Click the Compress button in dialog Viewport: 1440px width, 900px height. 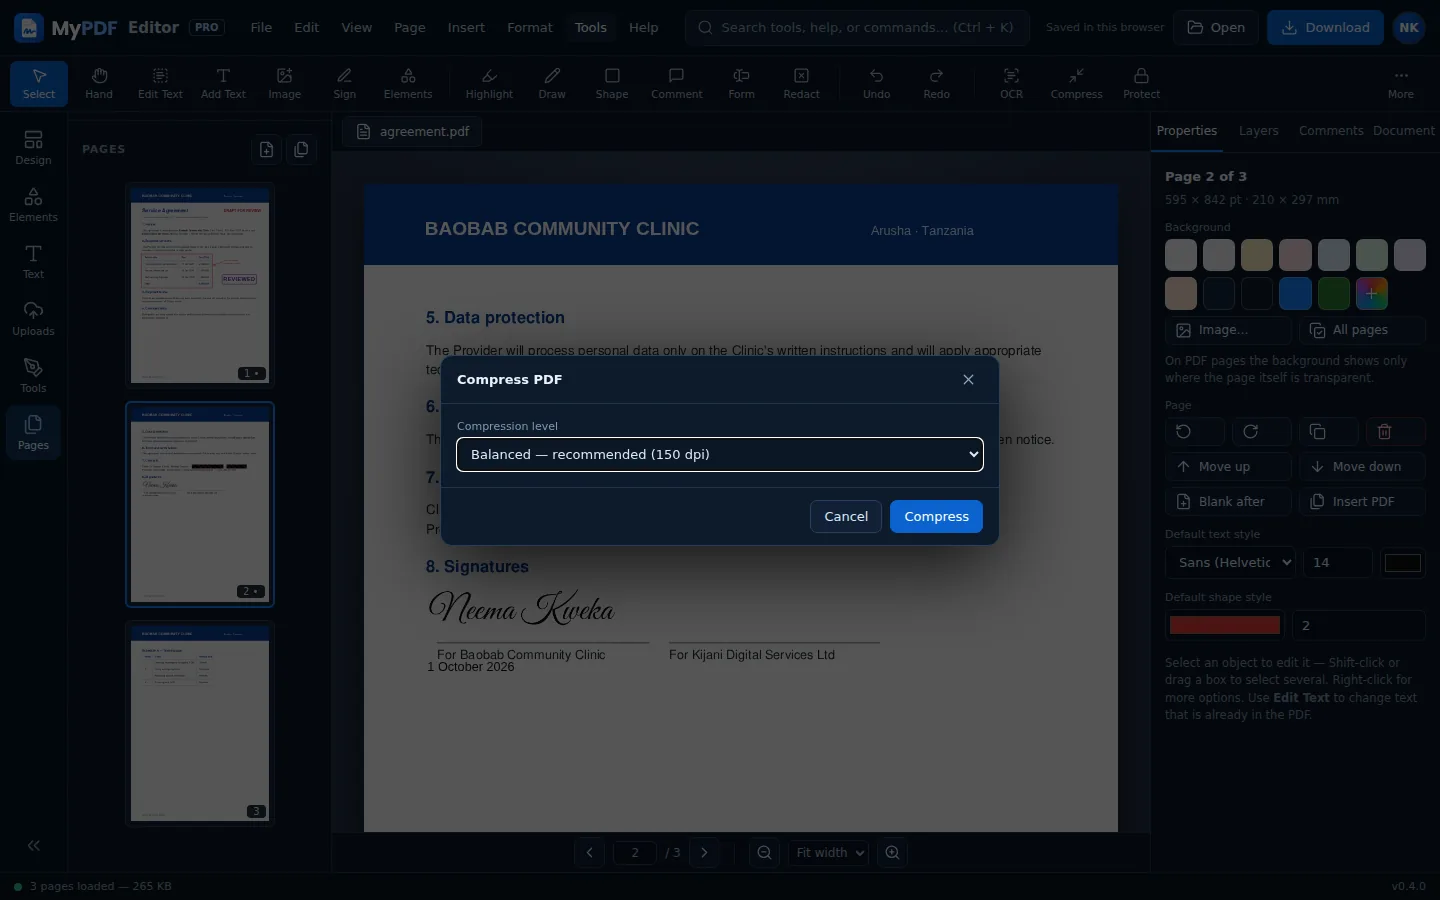(936, 517)
